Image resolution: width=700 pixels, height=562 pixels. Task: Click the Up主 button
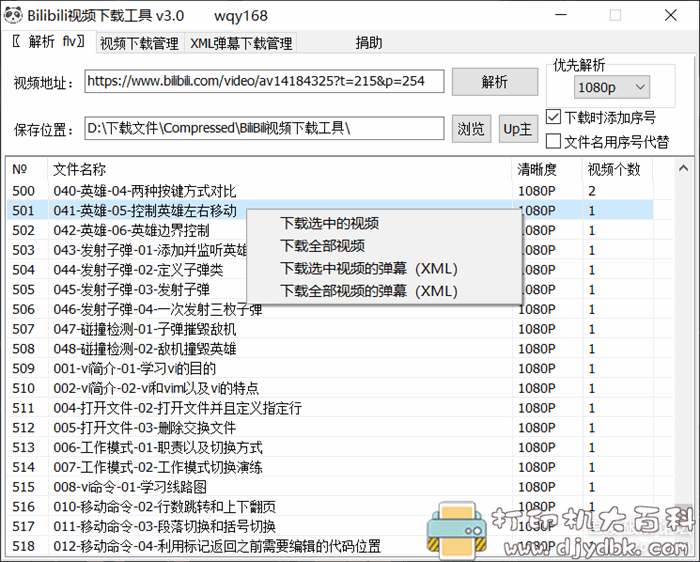[x=518, y=129]
